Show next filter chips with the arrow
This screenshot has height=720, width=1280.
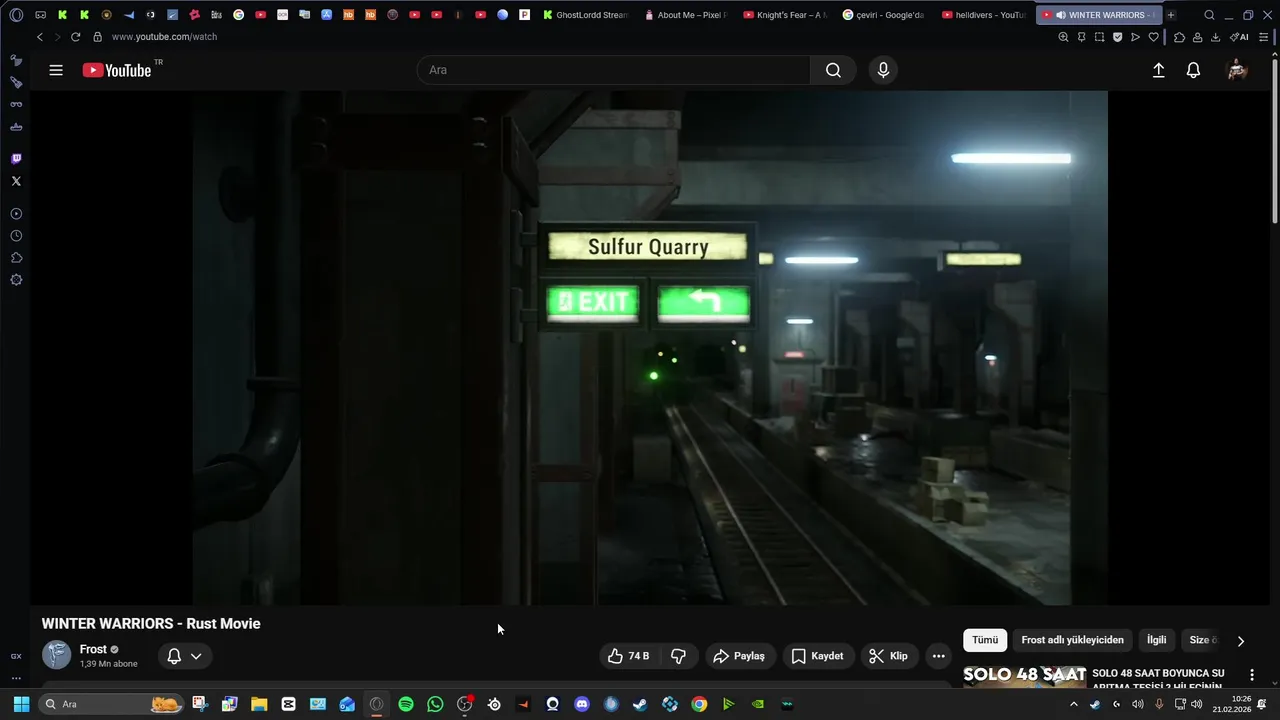tap(1241, 641)
